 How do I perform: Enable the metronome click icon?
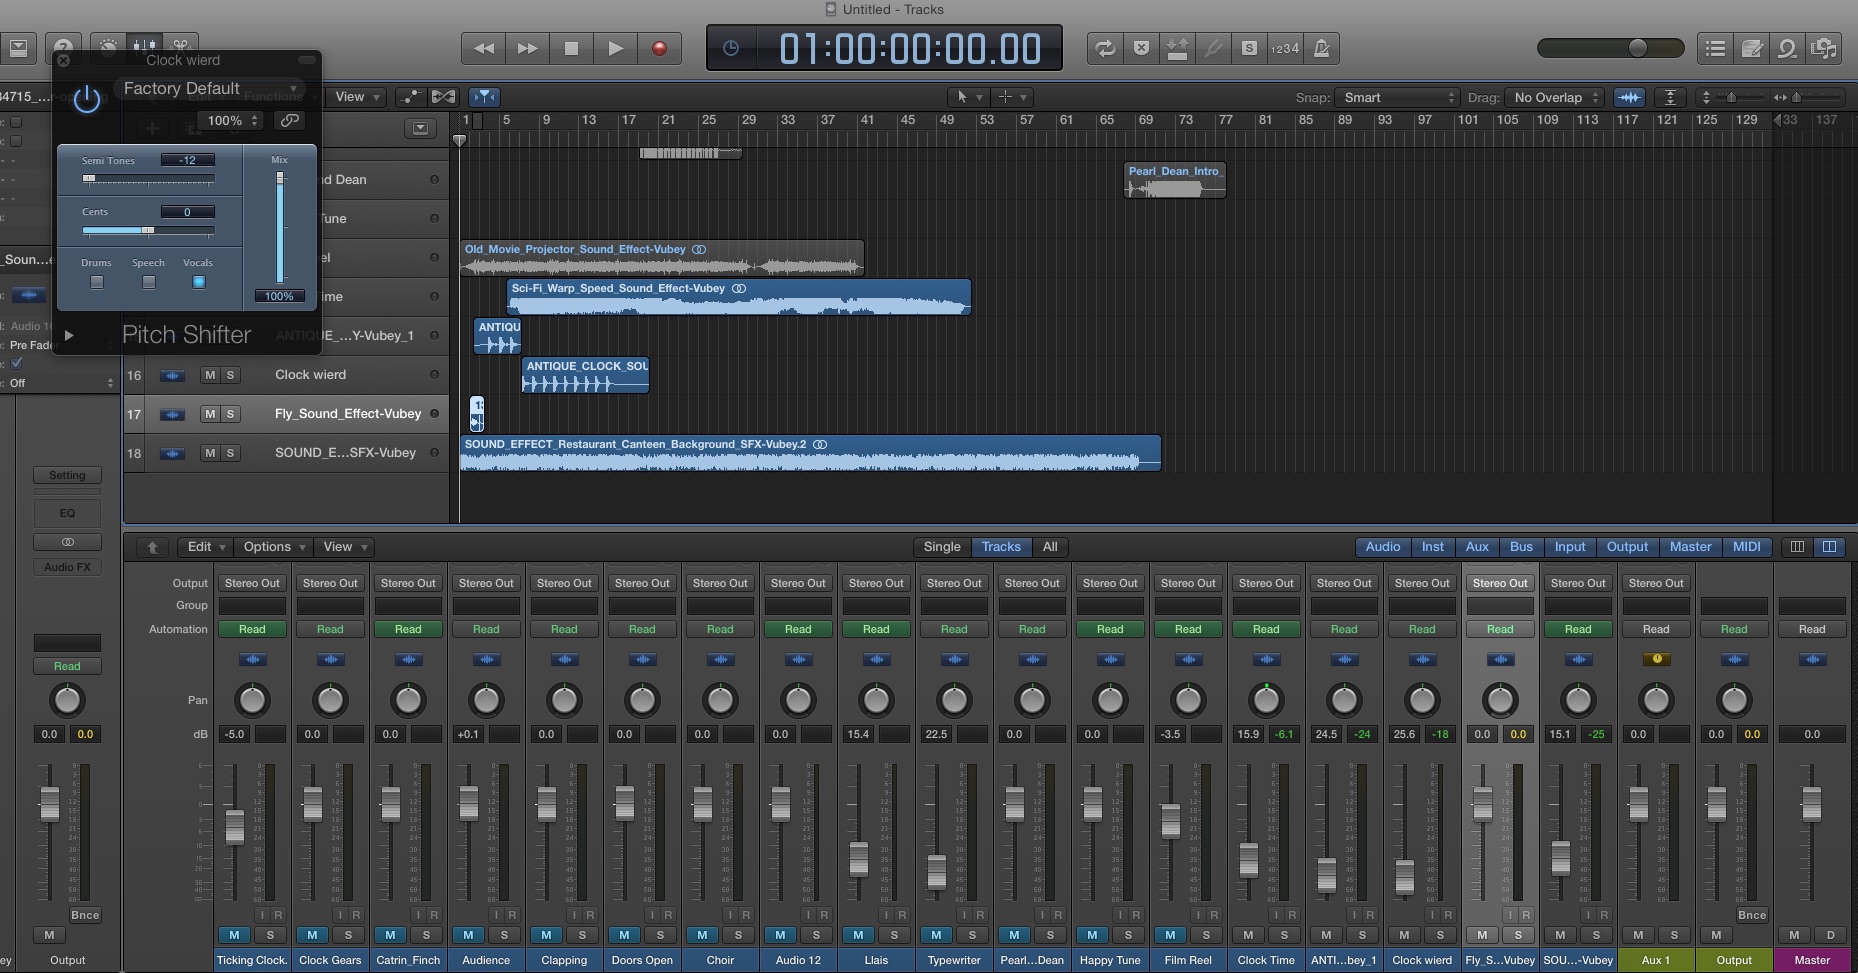[x=1321, y=48]
